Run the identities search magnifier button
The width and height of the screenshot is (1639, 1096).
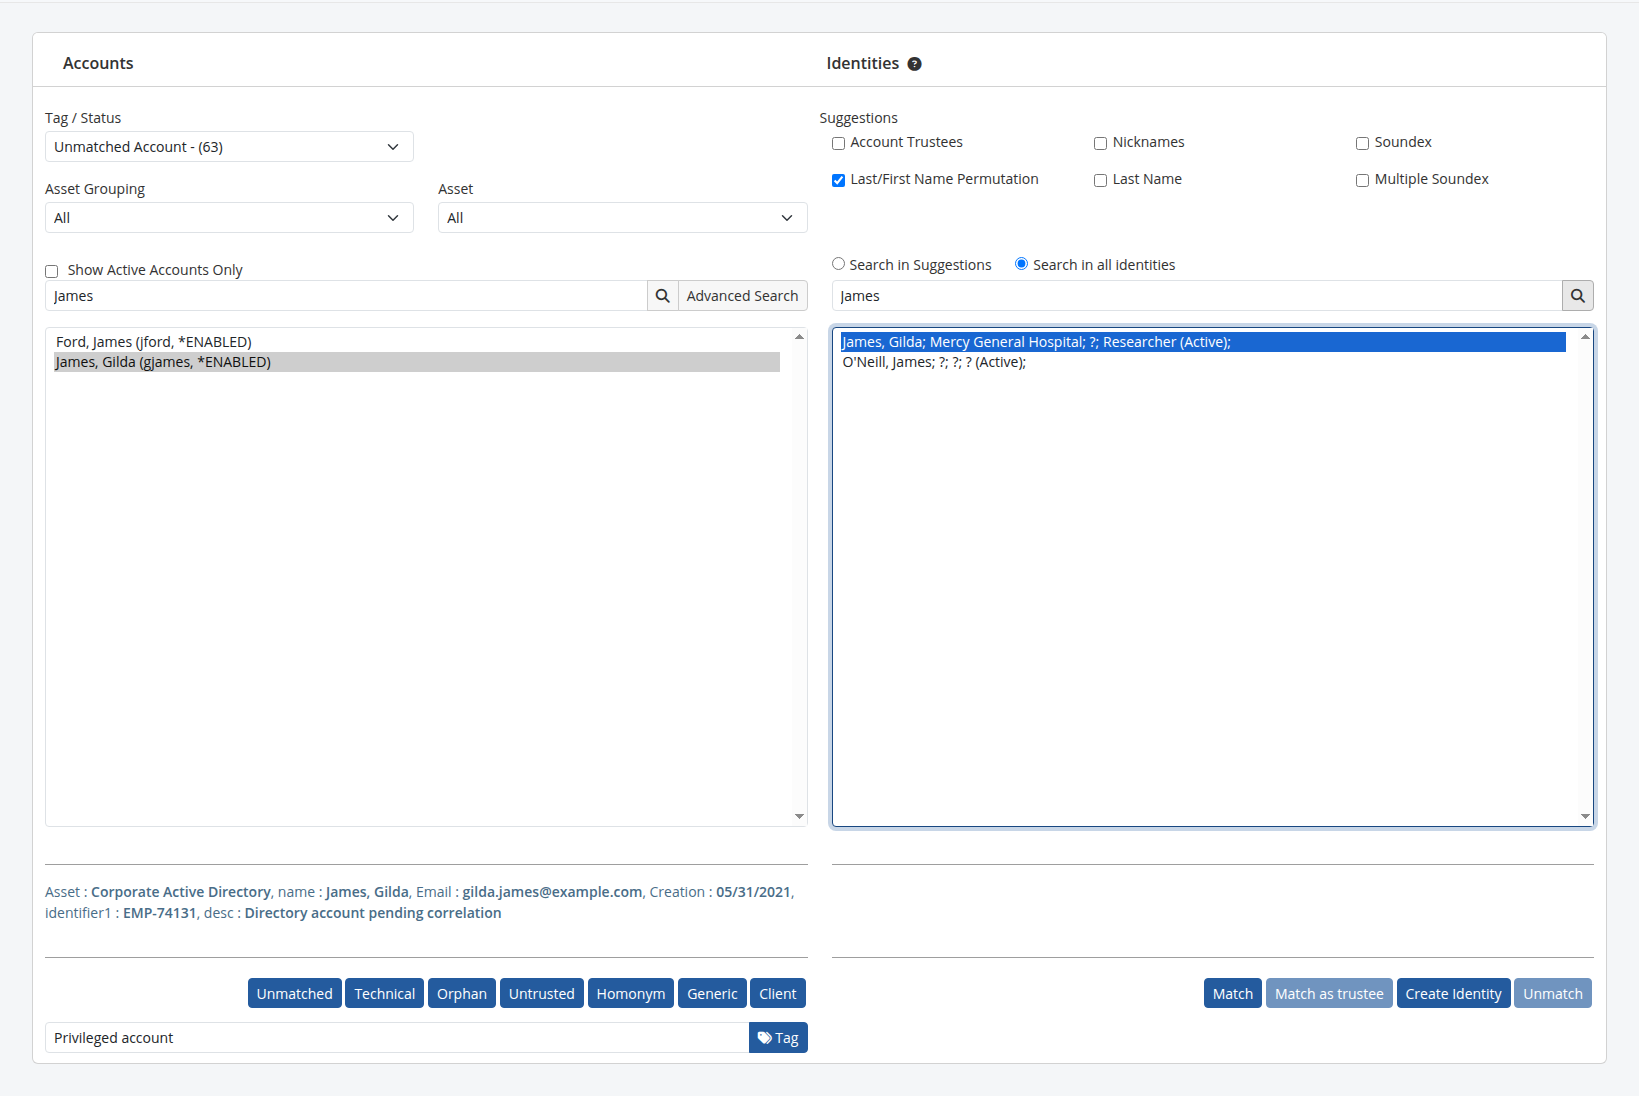(1577, 296)
